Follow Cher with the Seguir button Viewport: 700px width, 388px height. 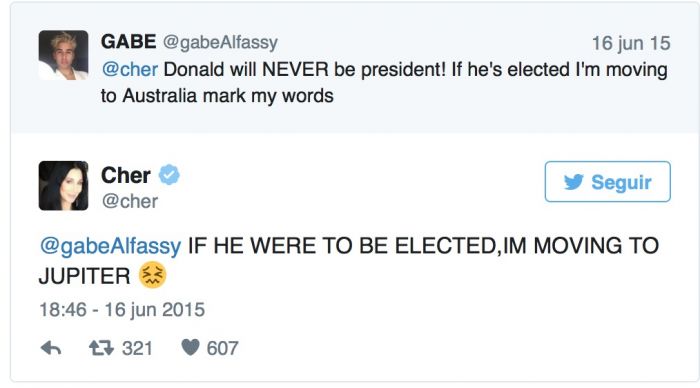pyautogui.click(x=607, y=182)
